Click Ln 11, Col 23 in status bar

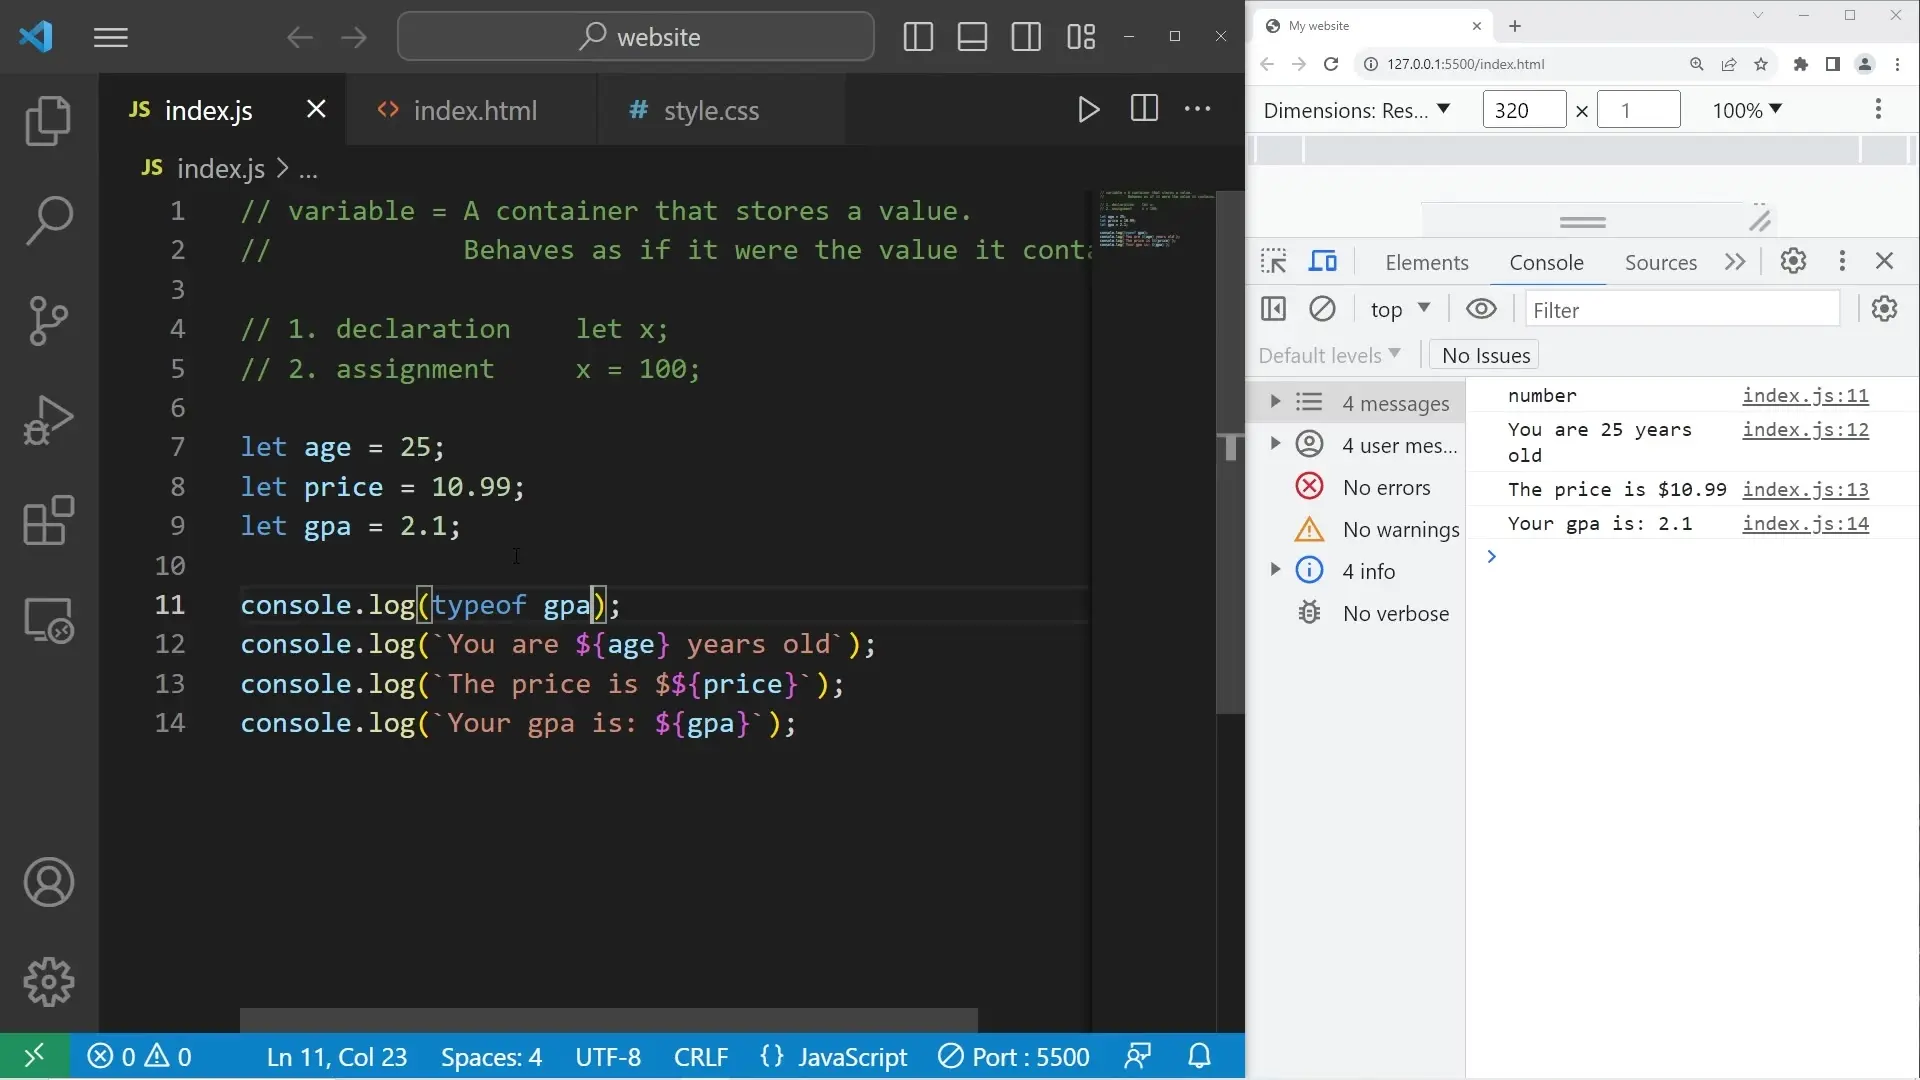(x=337, y=1057)
